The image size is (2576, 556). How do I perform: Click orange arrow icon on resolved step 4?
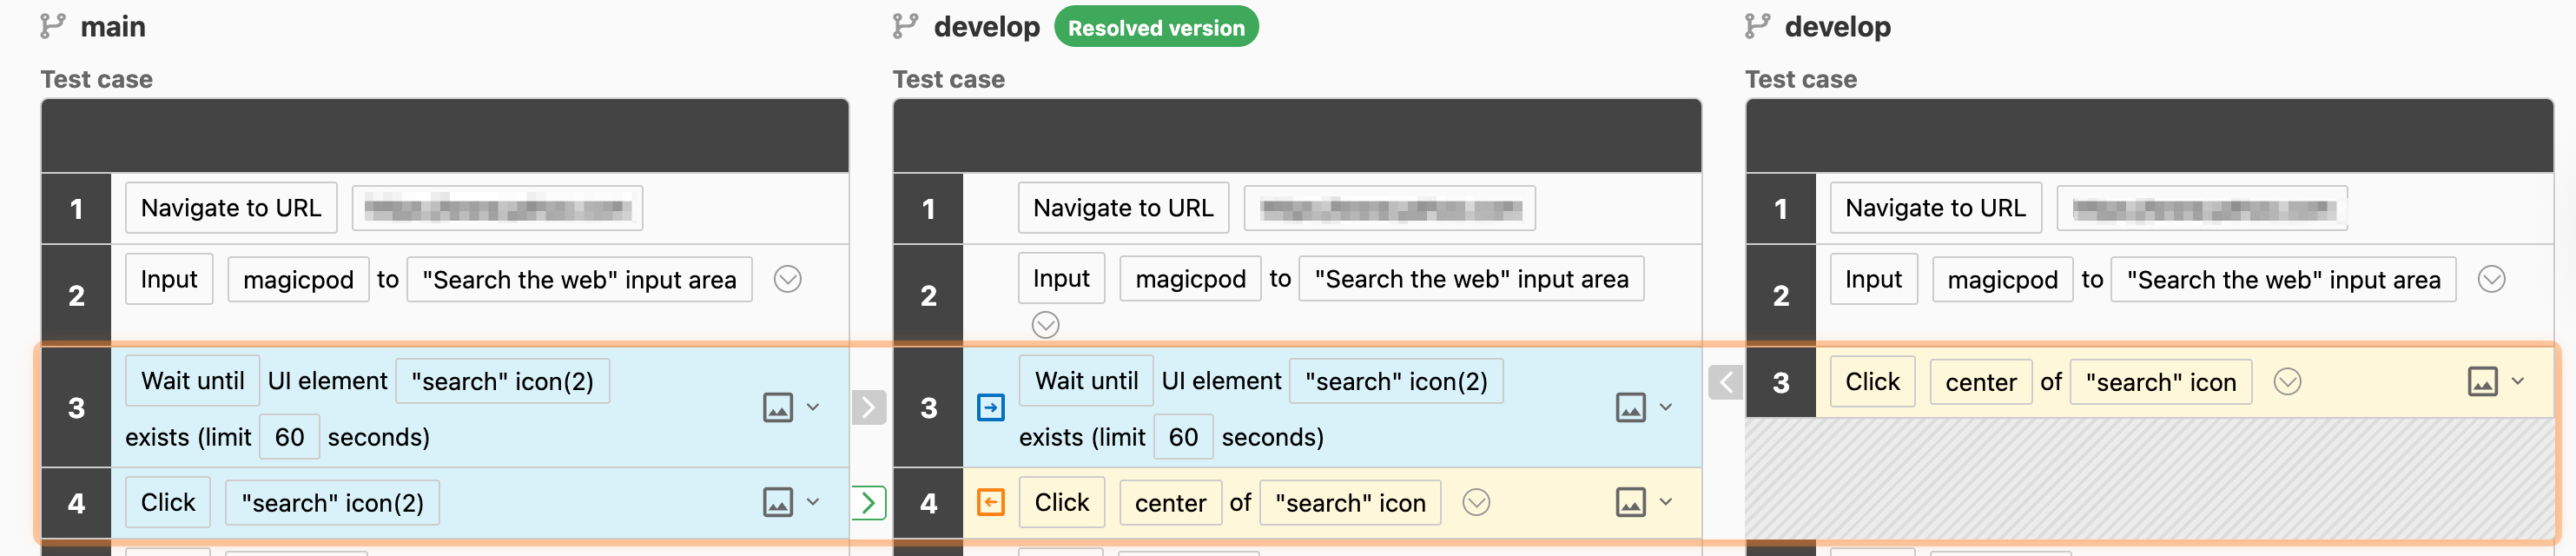pyautogui.click(x=990, y=502)
